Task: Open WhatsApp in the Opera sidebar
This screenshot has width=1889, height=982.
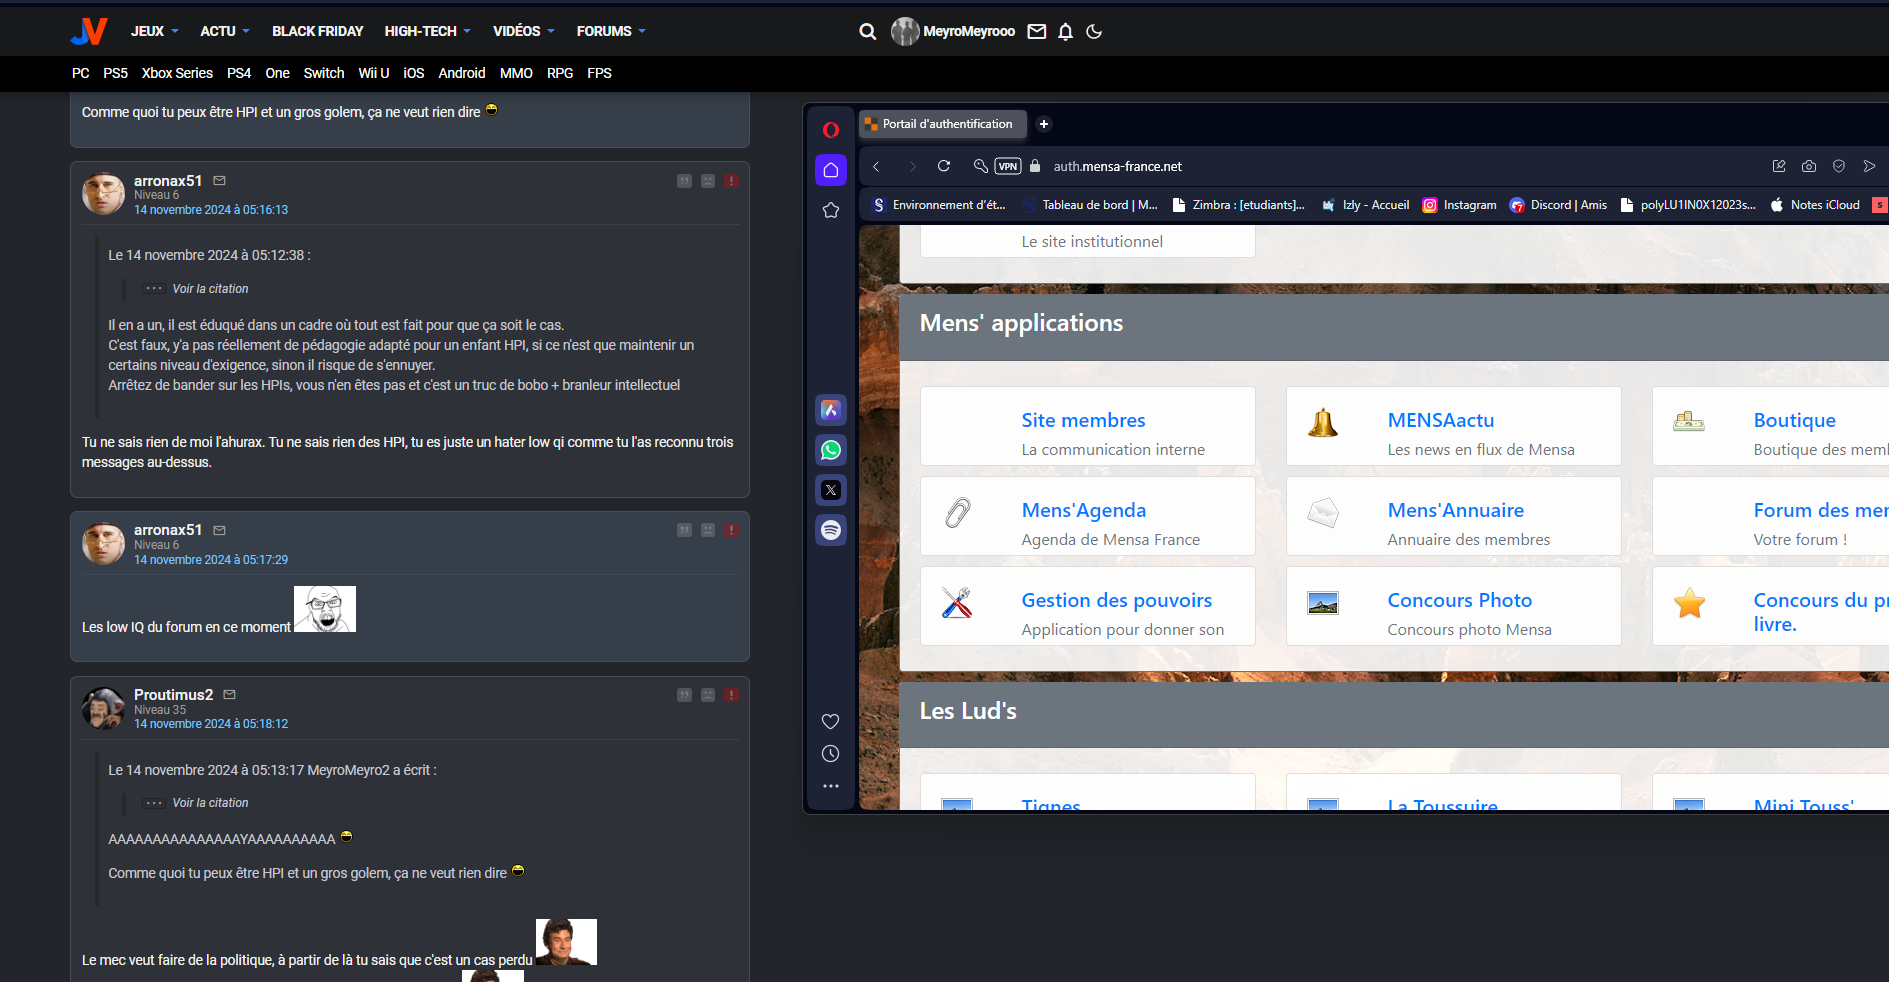Action: pos(831,450)
